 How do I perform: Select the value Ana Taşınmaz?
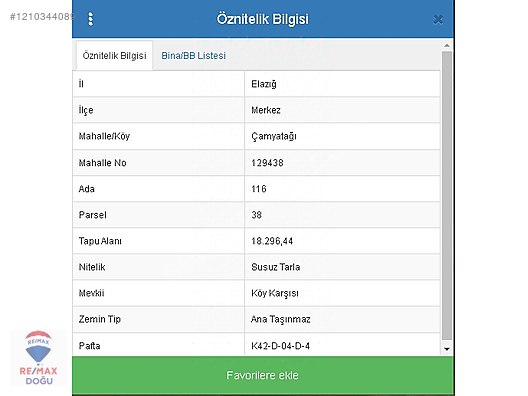coord(280,319)
